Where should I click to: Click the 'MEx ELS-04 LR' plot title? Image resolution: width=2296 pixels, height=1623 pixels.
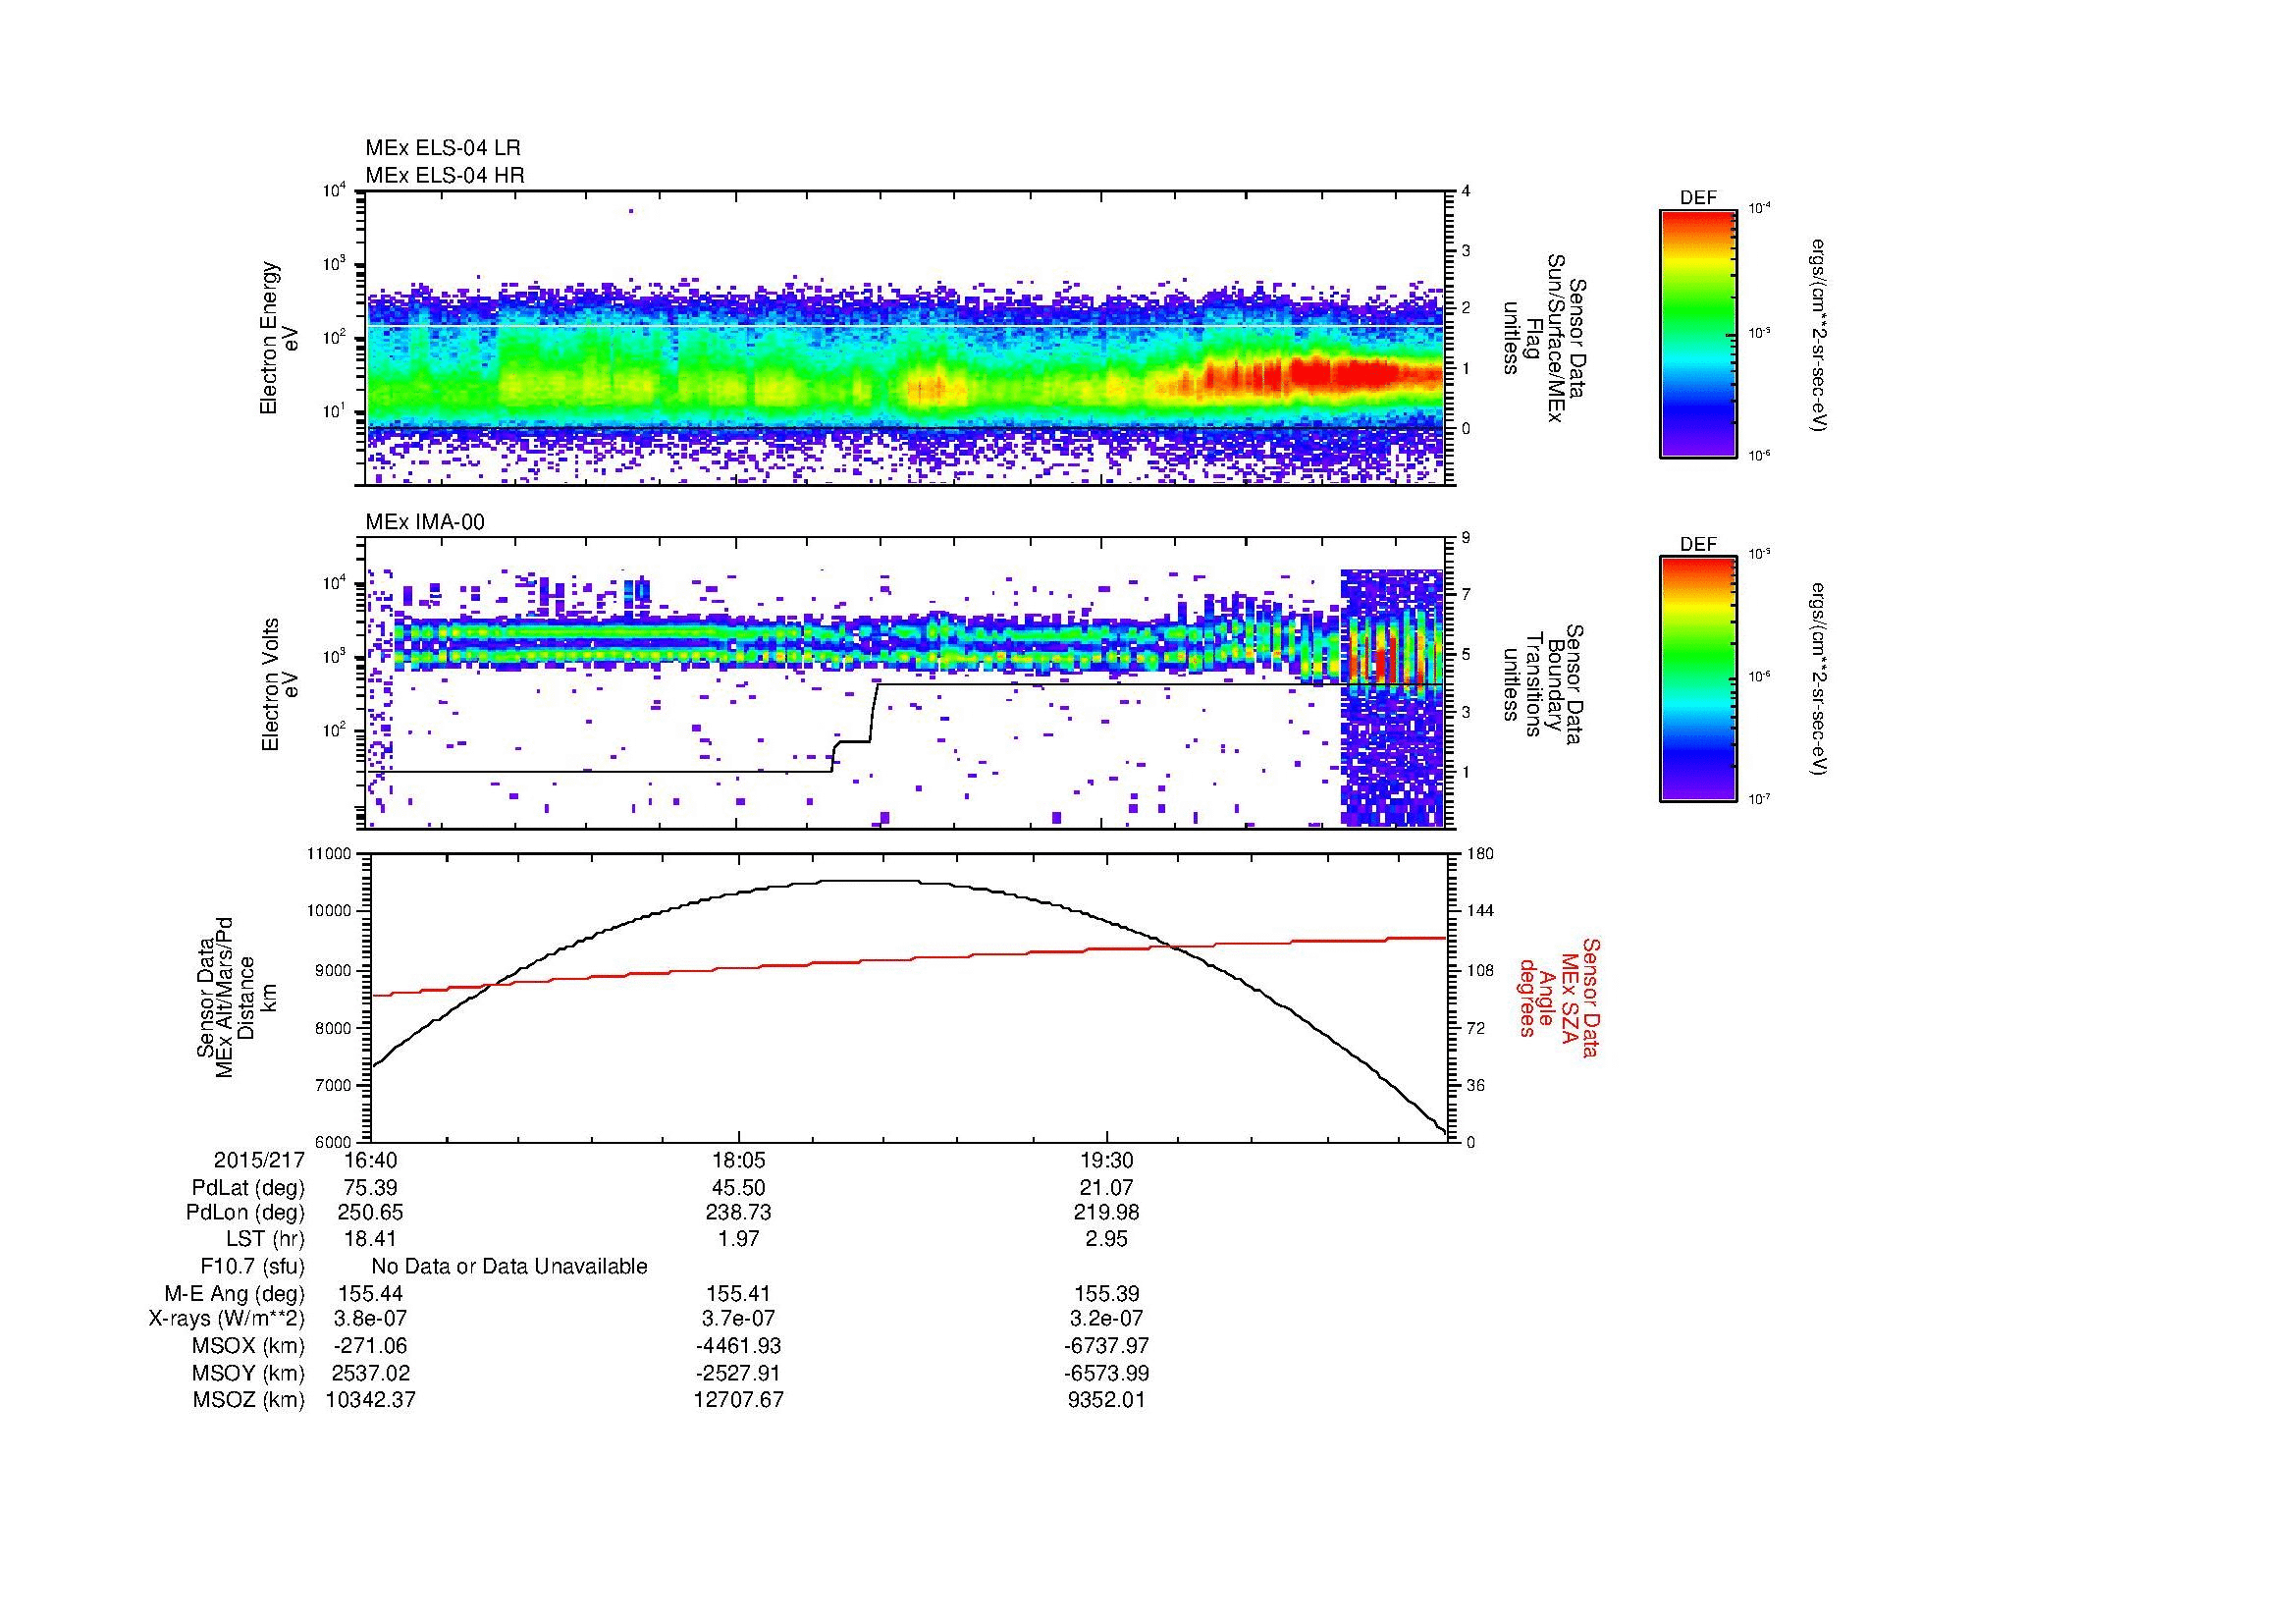coord(443,148)
